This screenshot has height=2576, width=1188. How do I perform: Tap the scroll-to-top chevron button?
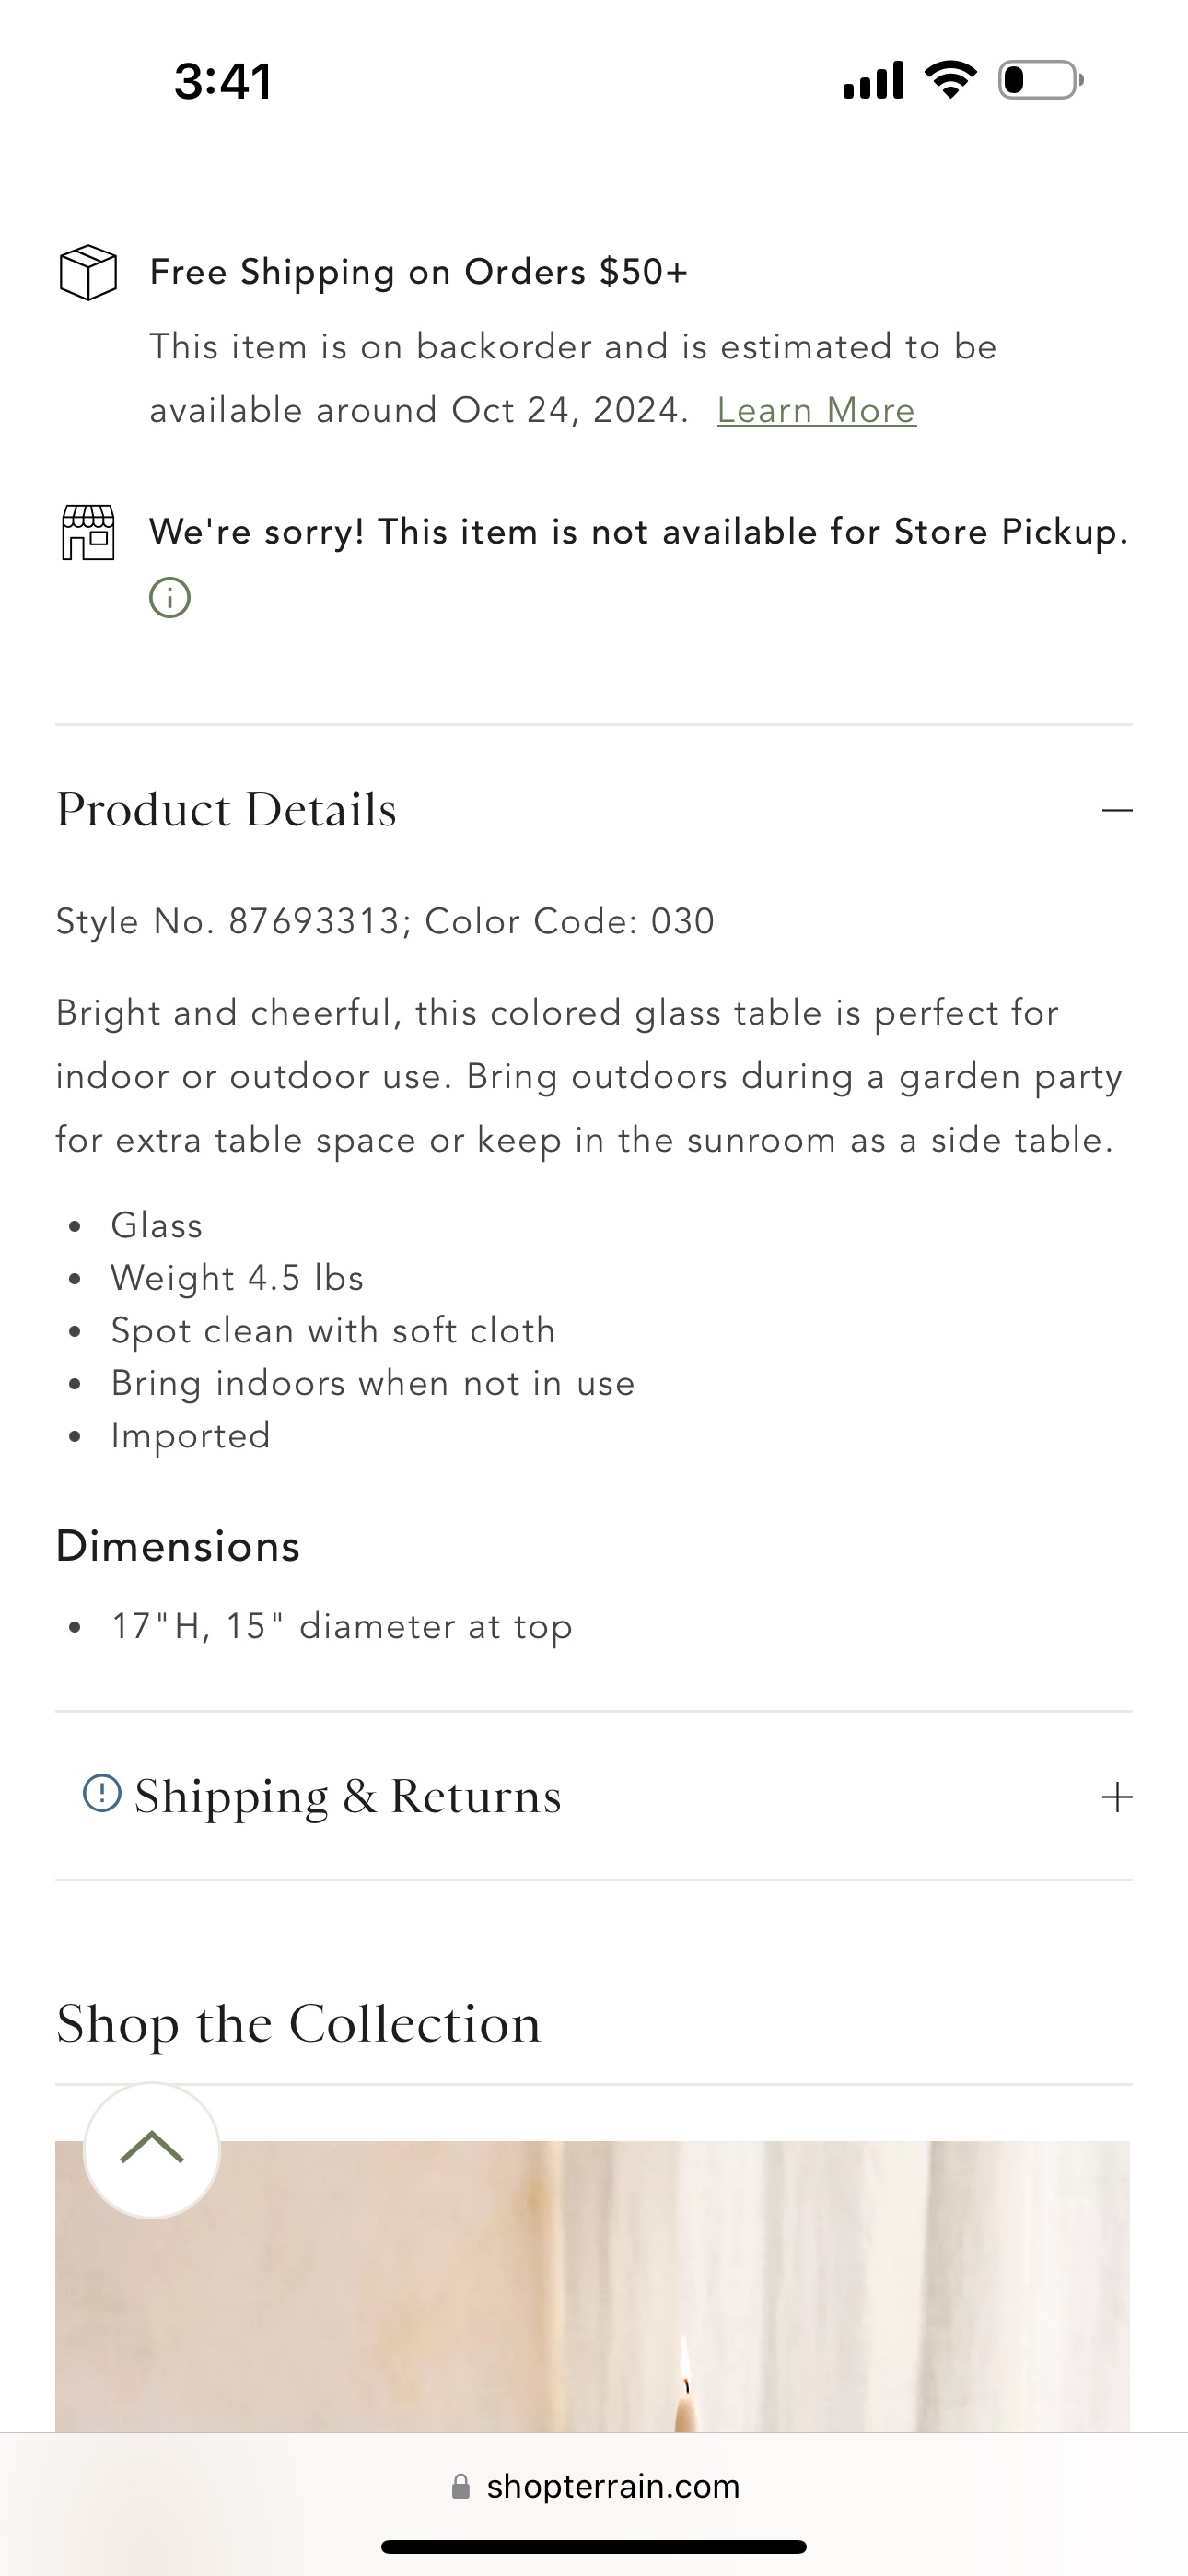[x=152, y=2150]
